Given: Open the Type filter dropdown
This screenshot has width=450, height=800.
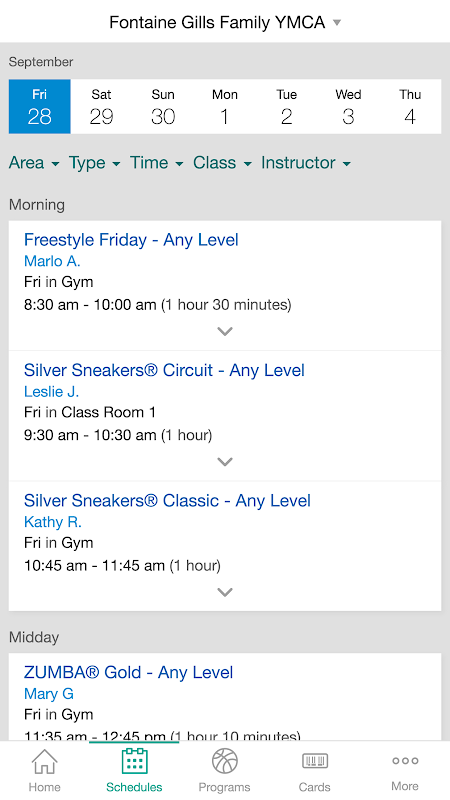Looking at the screenshot, I should click(94, 163).
